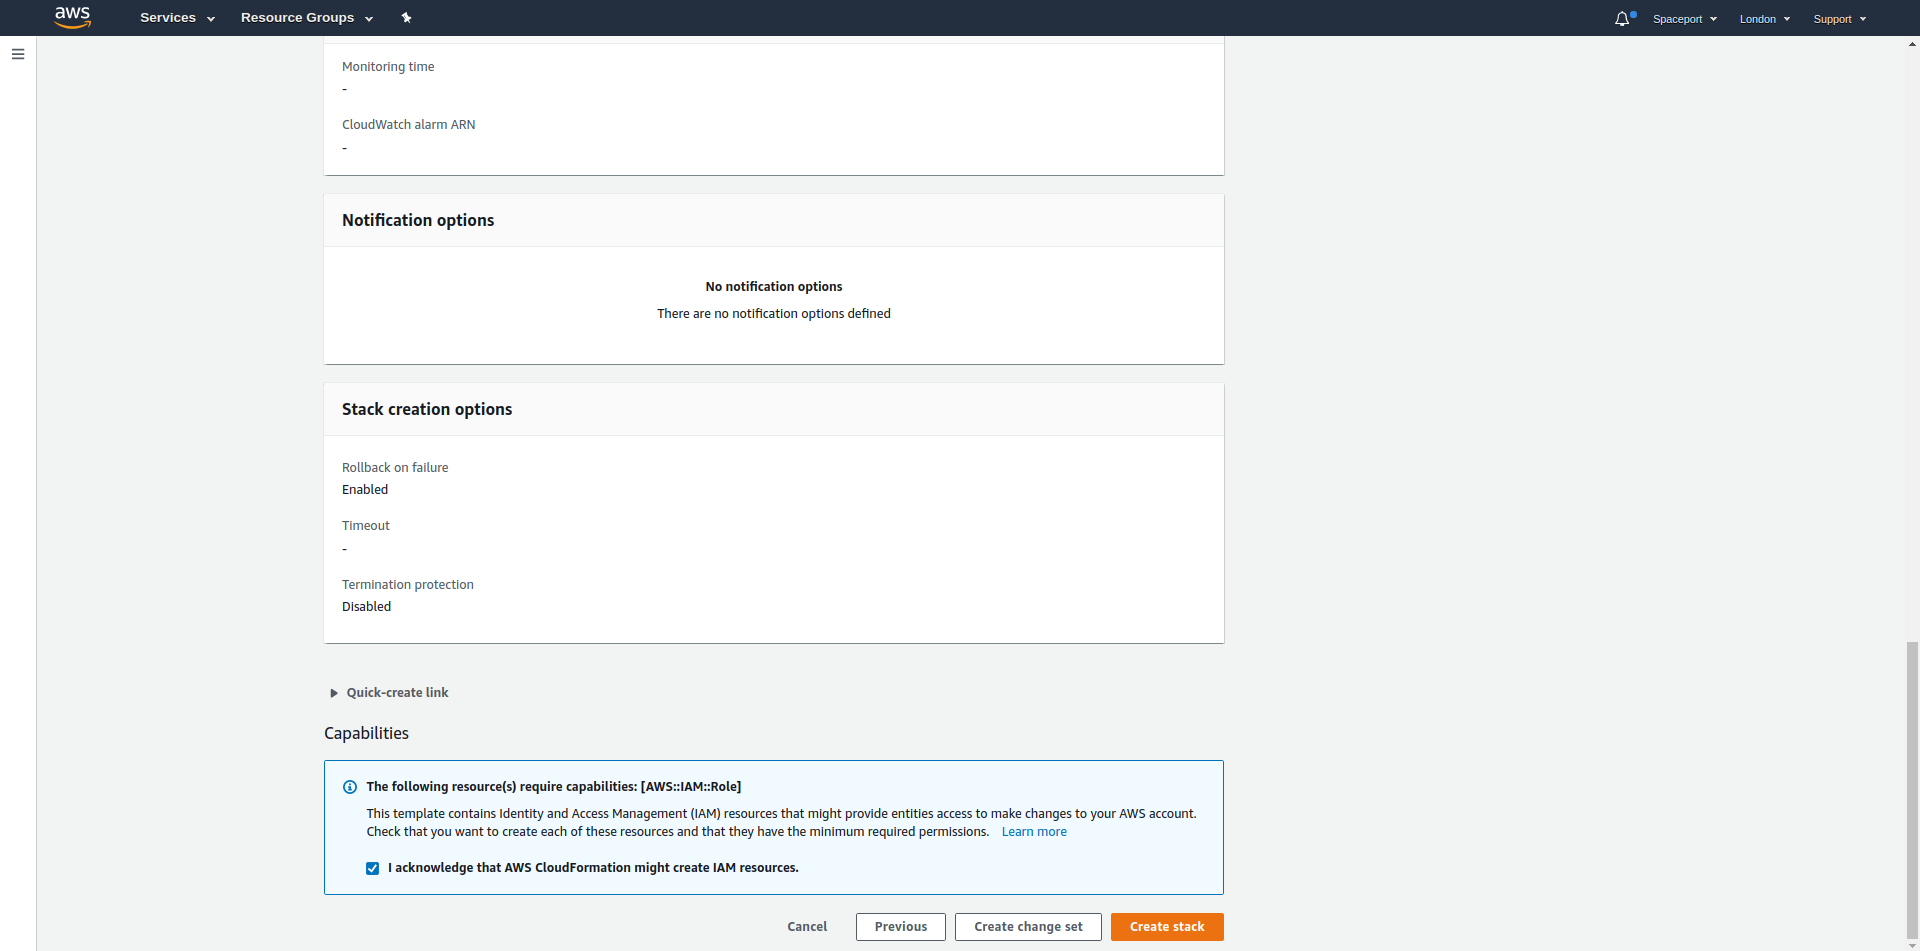Click the Notification options heading

(418, 220)
